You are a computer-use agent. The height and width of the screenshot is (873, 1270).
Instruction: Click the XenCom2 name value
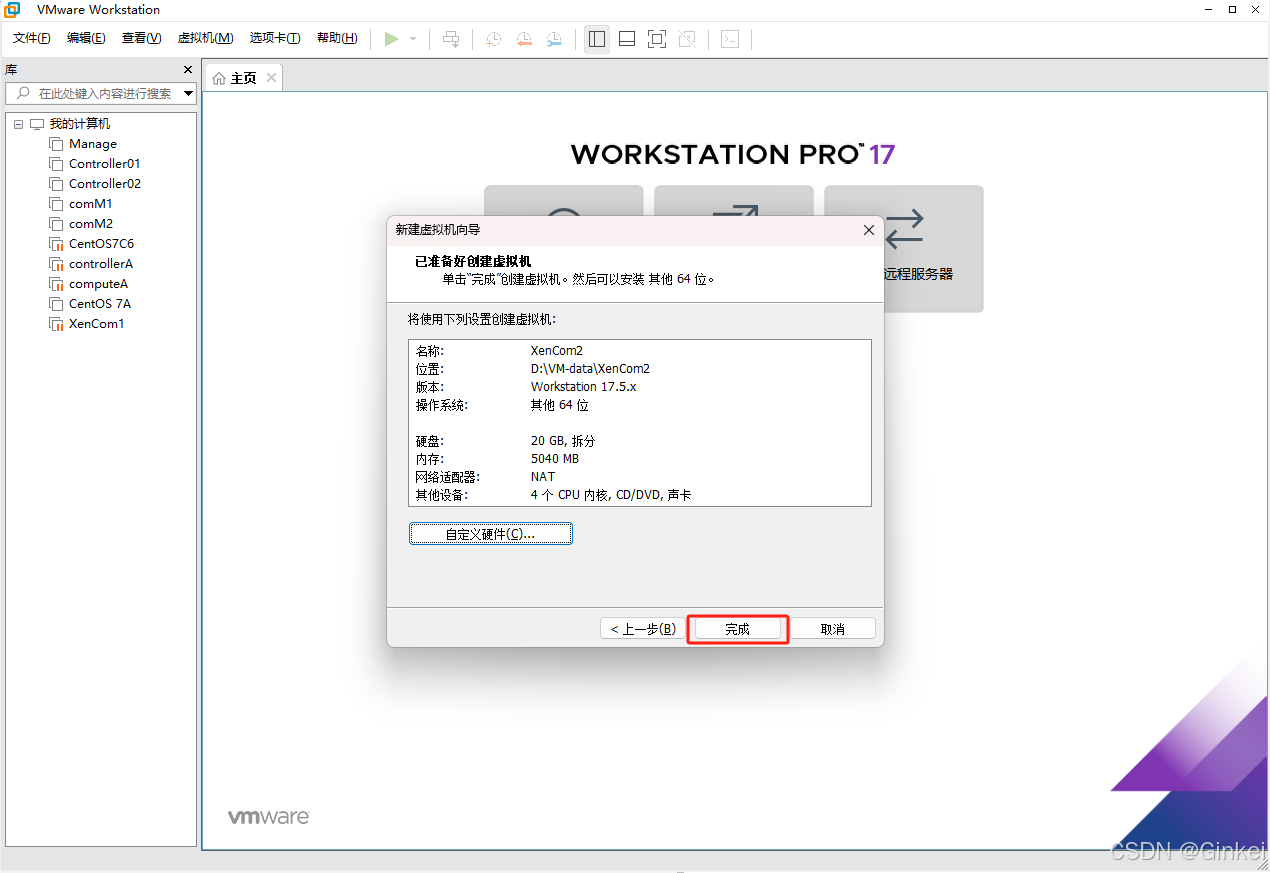click(x=557, y=352)
